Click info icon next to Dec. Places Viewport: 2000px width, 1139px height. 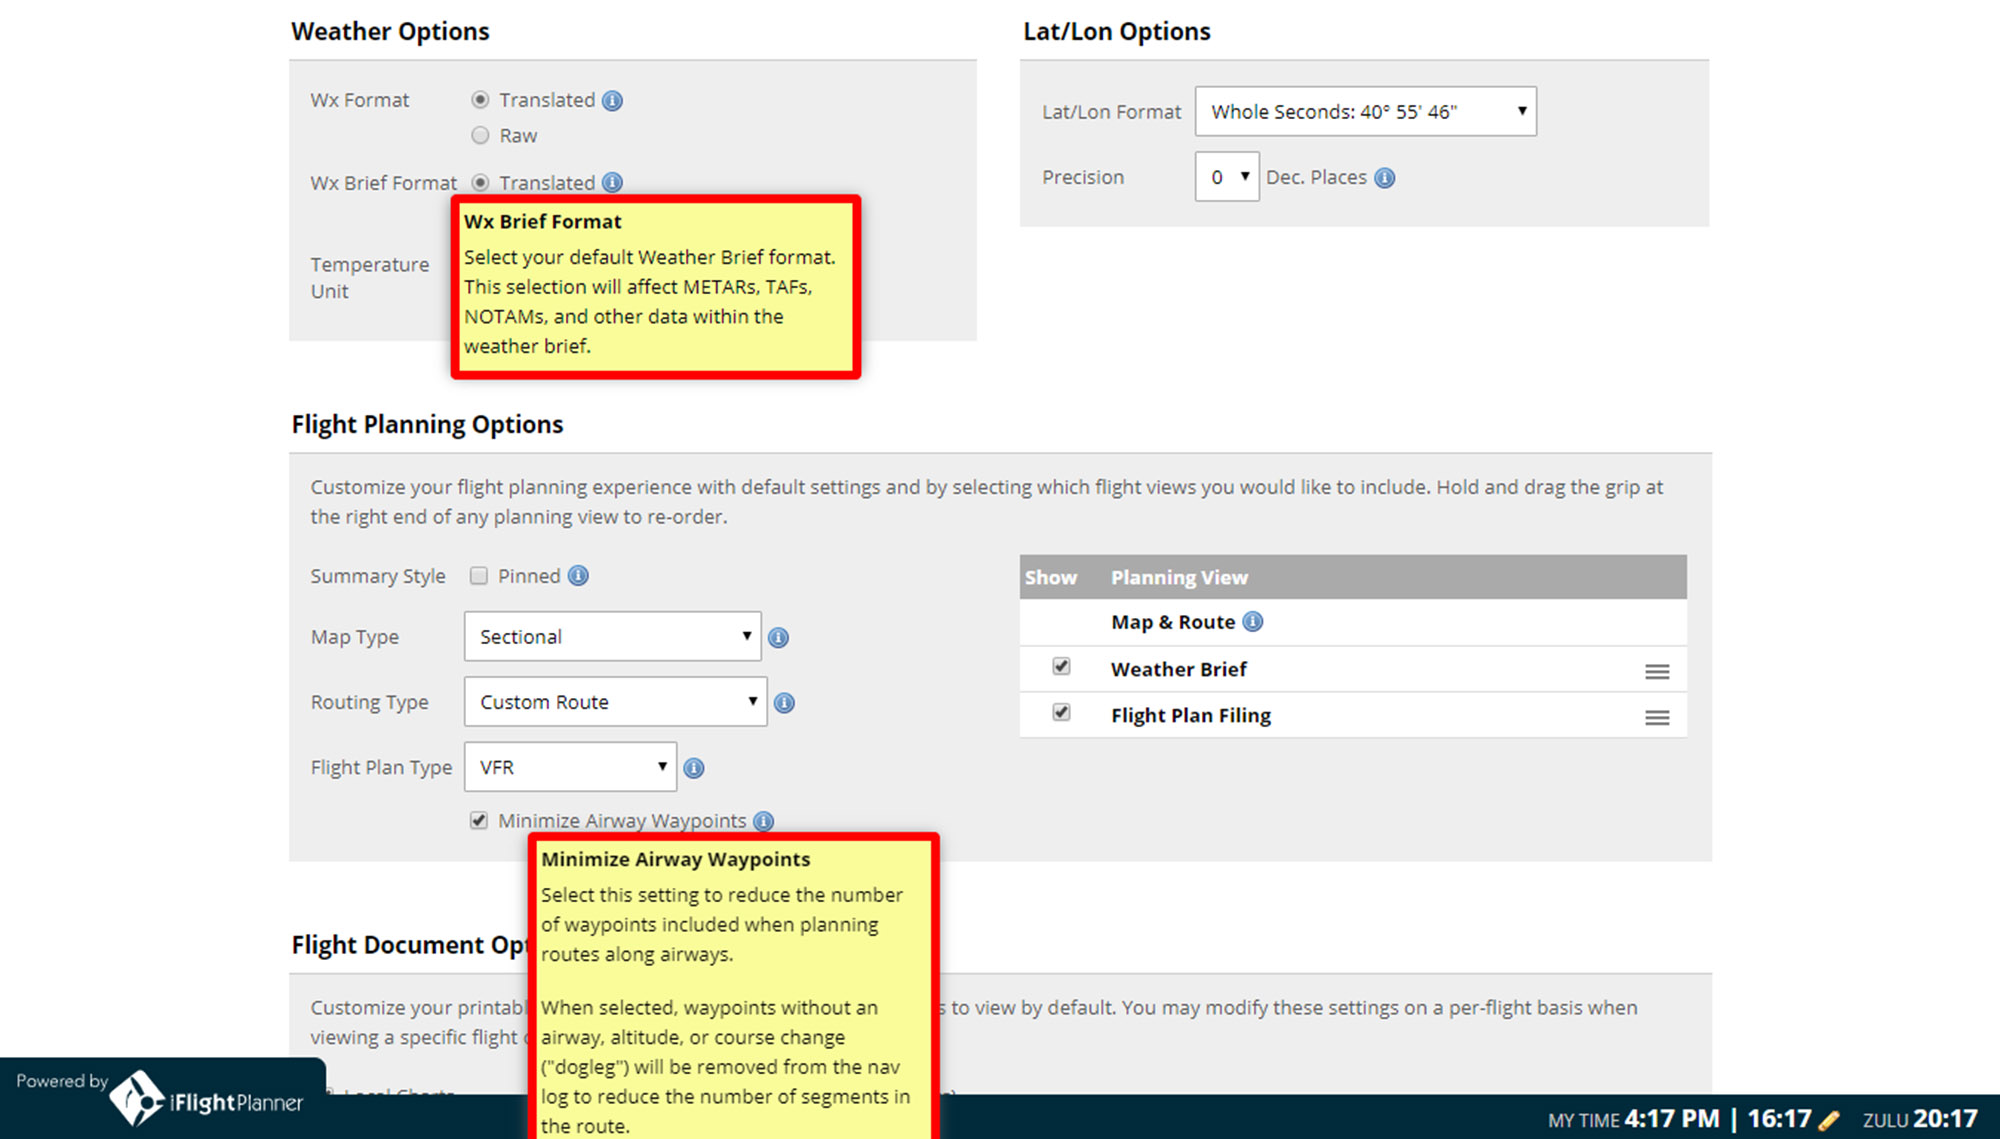click(x=1384, y=178)
